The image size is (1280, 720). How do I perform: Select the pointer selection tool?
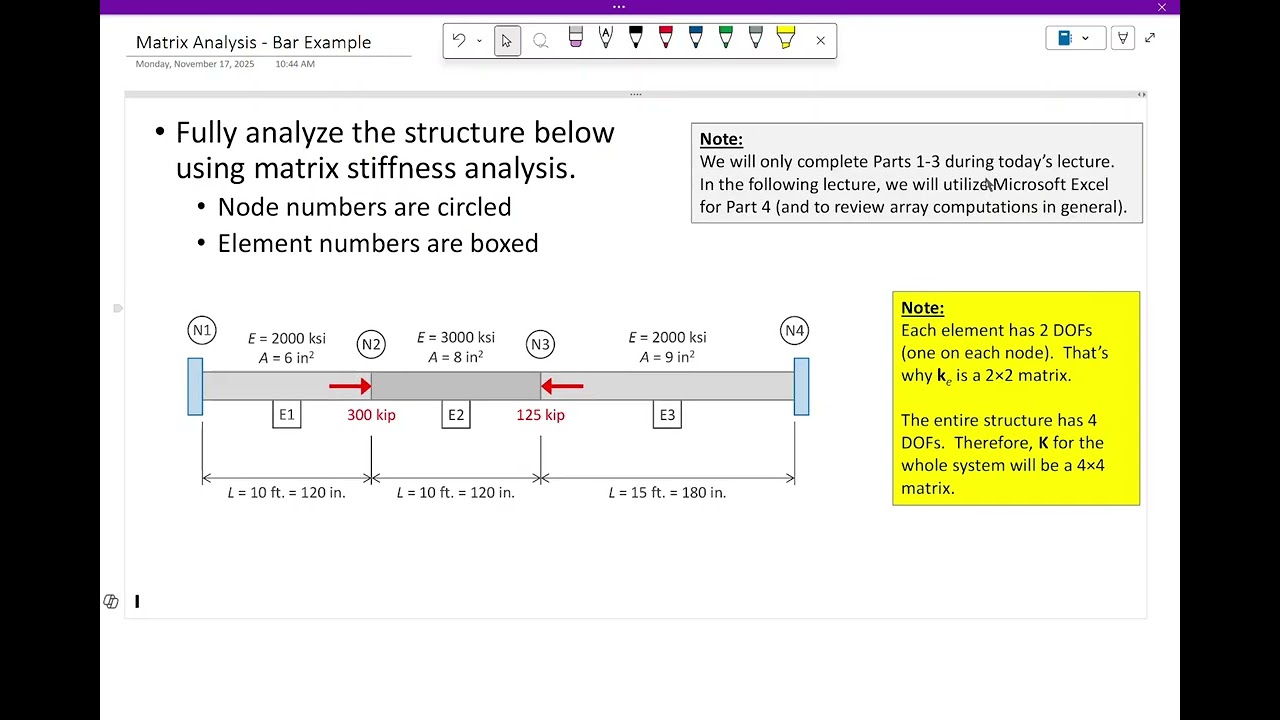[507, 41]
